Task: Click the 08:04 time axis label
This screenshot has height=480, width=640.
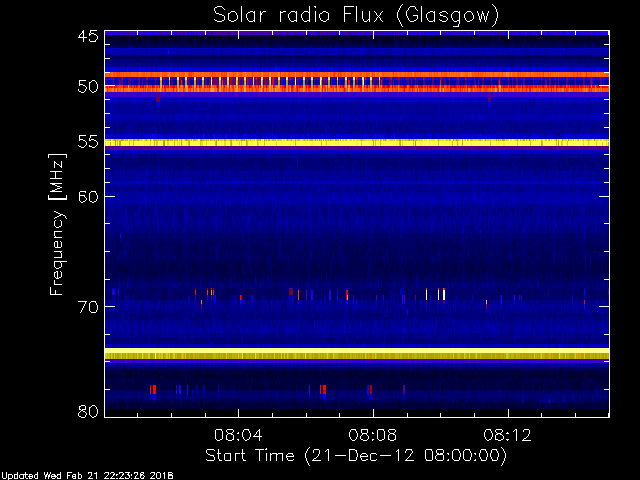Action: 238,435
